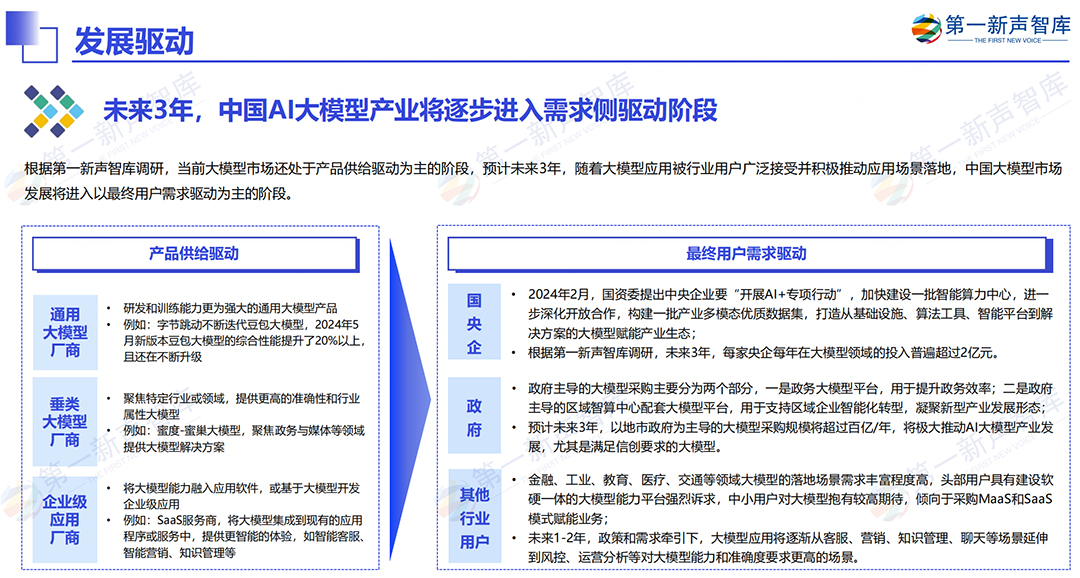Select the 通用大模型厂商 label
Image resolution: width=1080 pixels, height=578 pixels.
[x=64, y=328]
